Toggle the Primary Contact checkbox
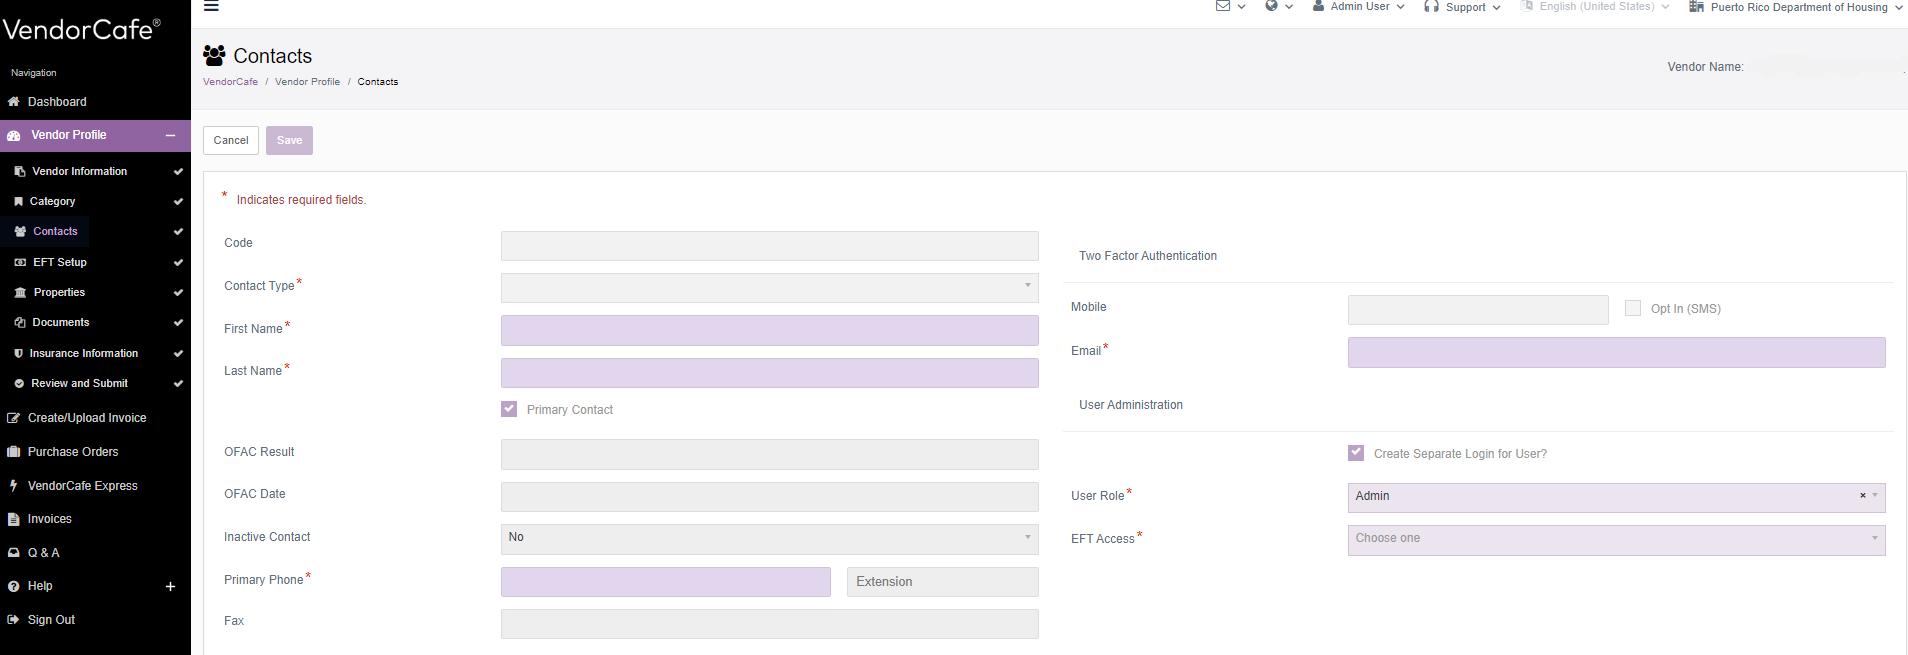This screenshot has width=1908, height=655. [x=509, y=409]
